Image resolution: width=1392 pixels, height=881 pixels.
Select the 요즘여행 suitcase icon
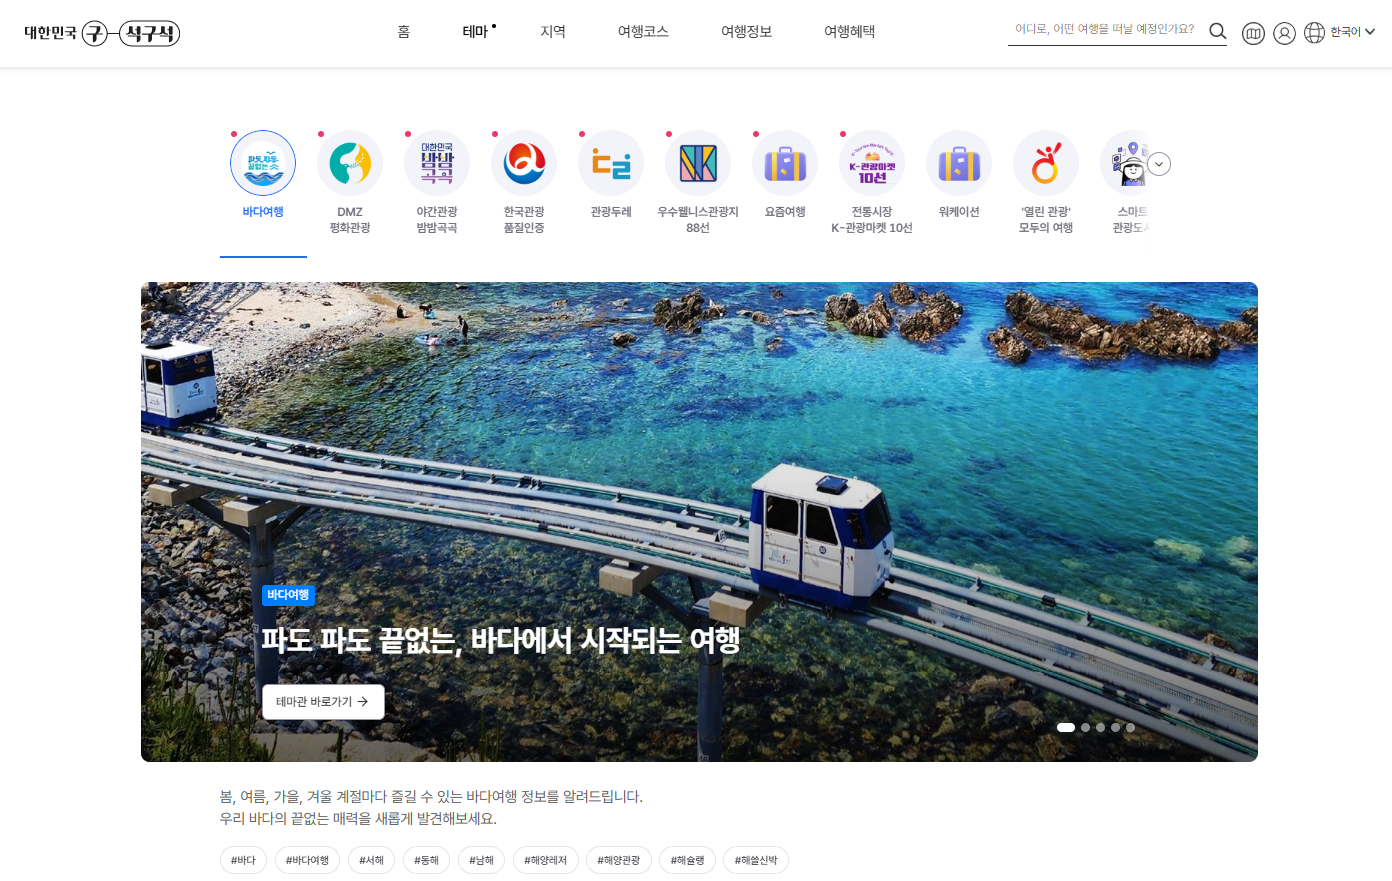point(785,163)
